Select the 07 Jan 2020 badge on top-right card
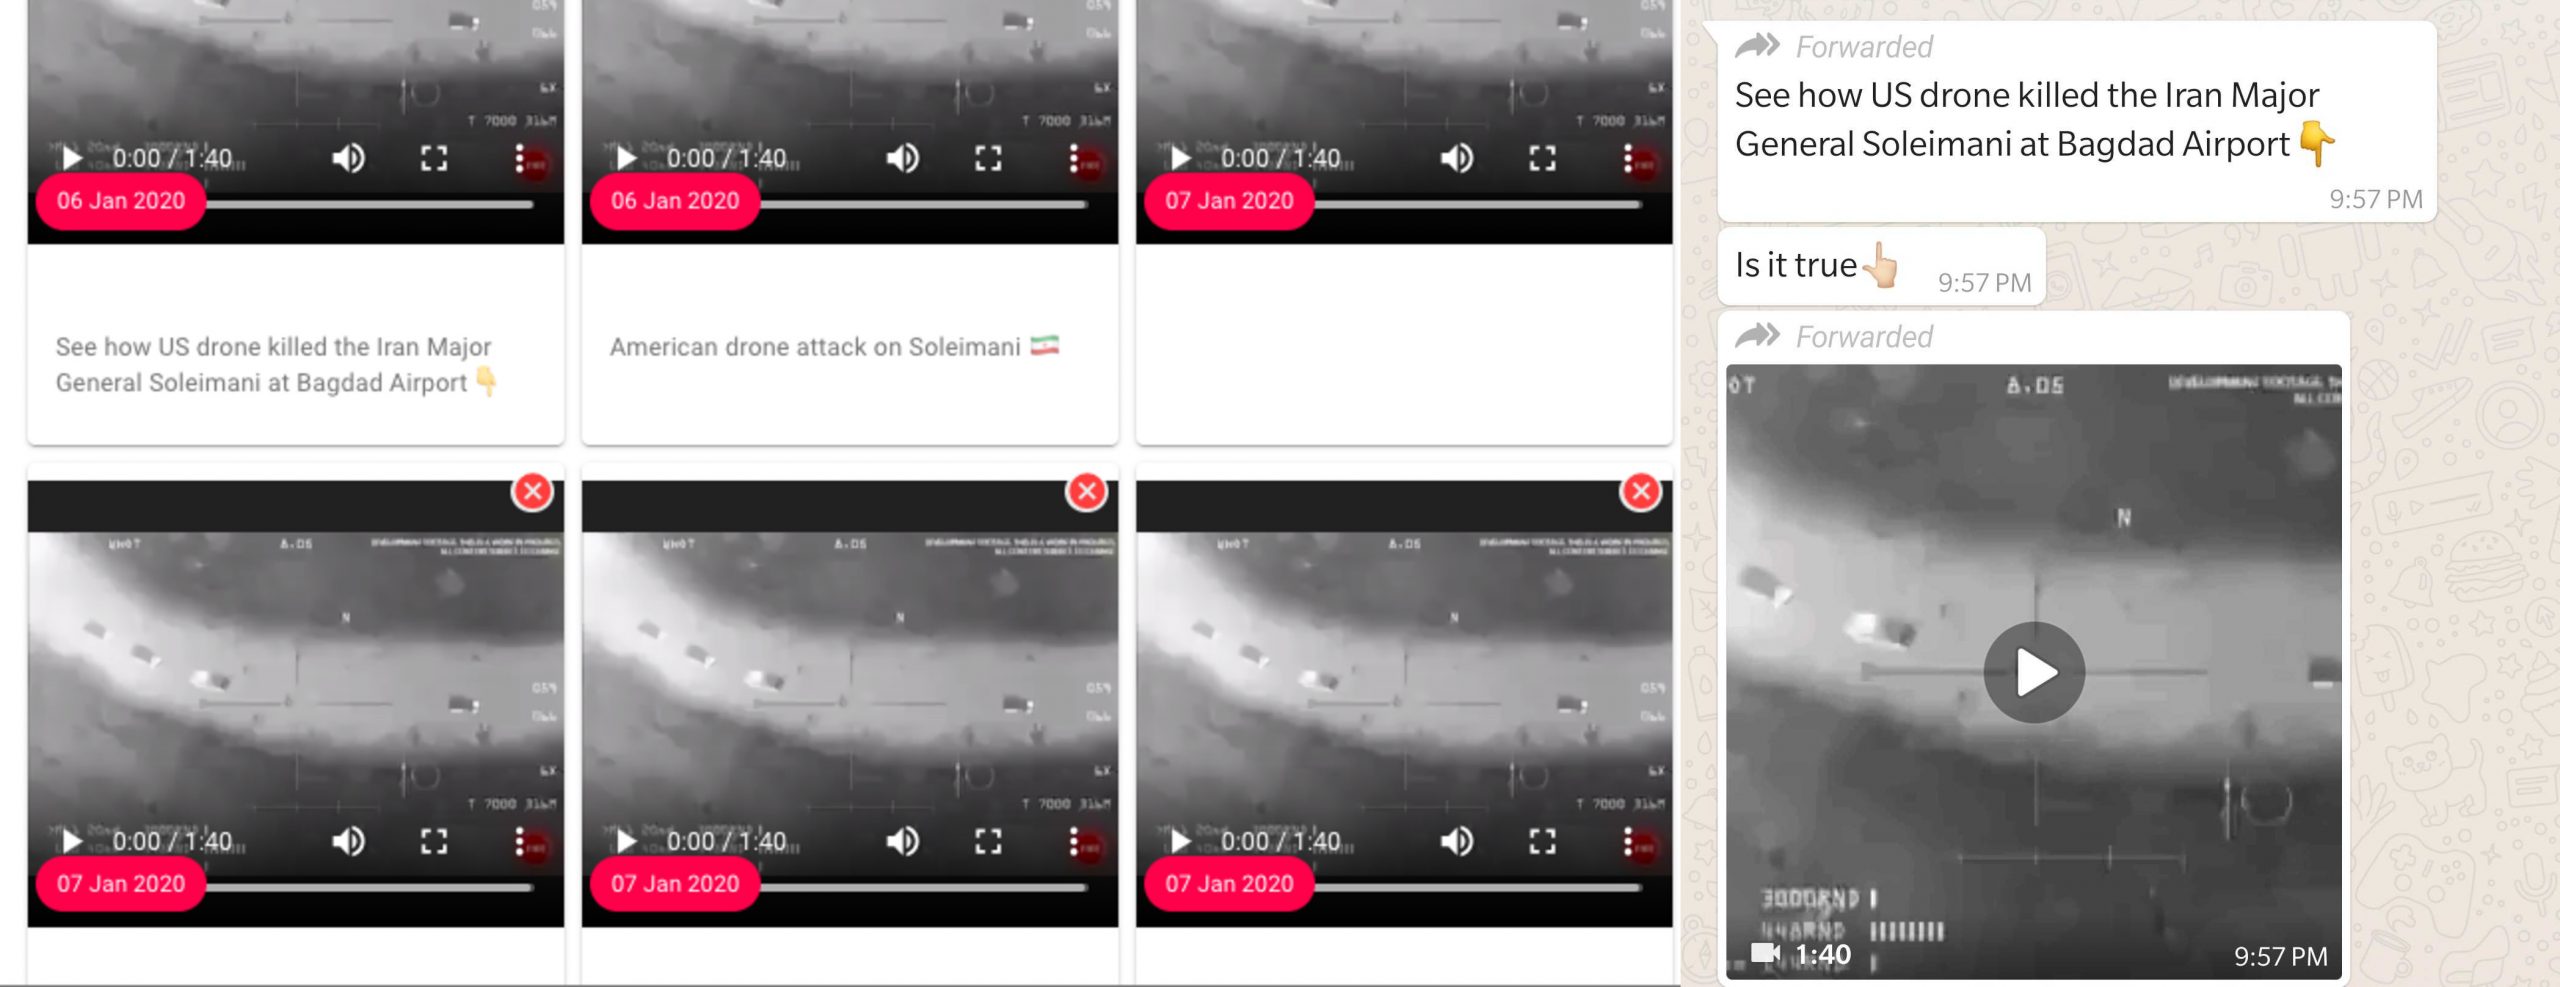The height and width of the screenshot is (987, 2560). pyautogui.click(x=1229, y=201)
